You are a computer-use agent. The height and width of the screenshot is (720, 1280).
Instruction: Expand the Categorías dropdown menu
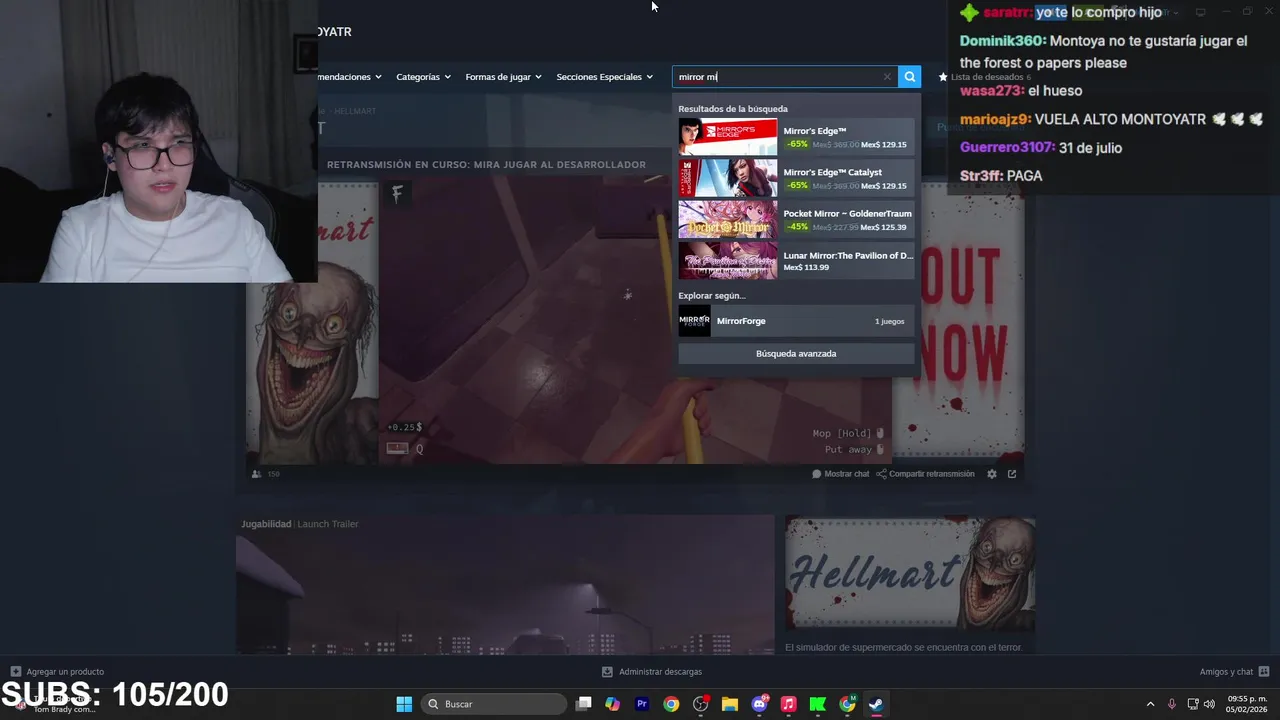click(423, 77)
